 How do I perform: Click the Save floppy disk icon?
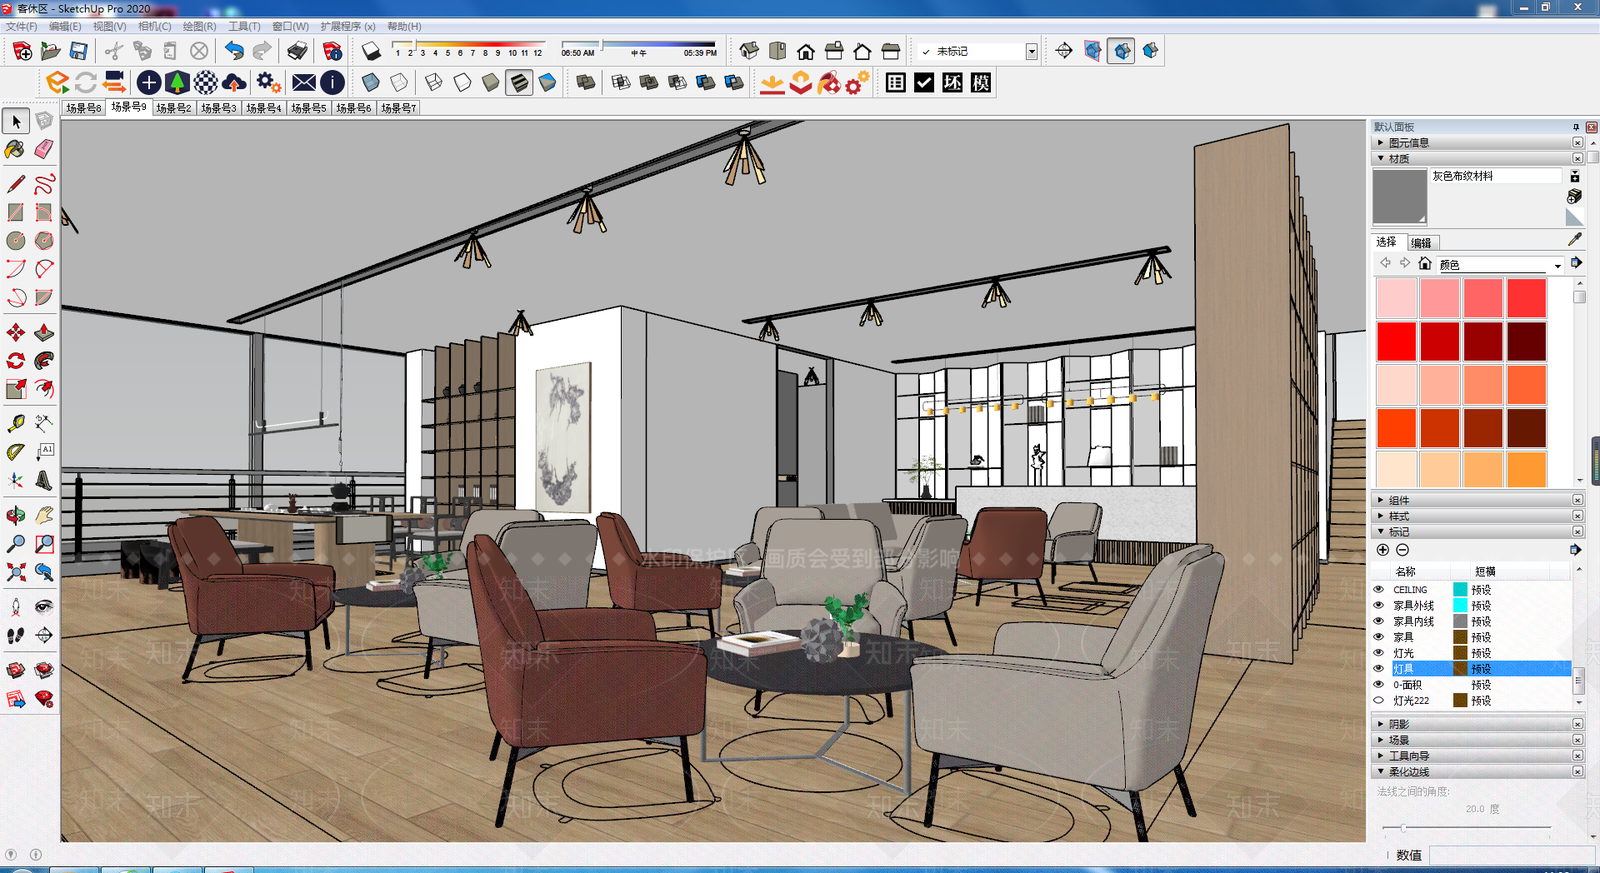pyautogui.click(x=78, y=51)
